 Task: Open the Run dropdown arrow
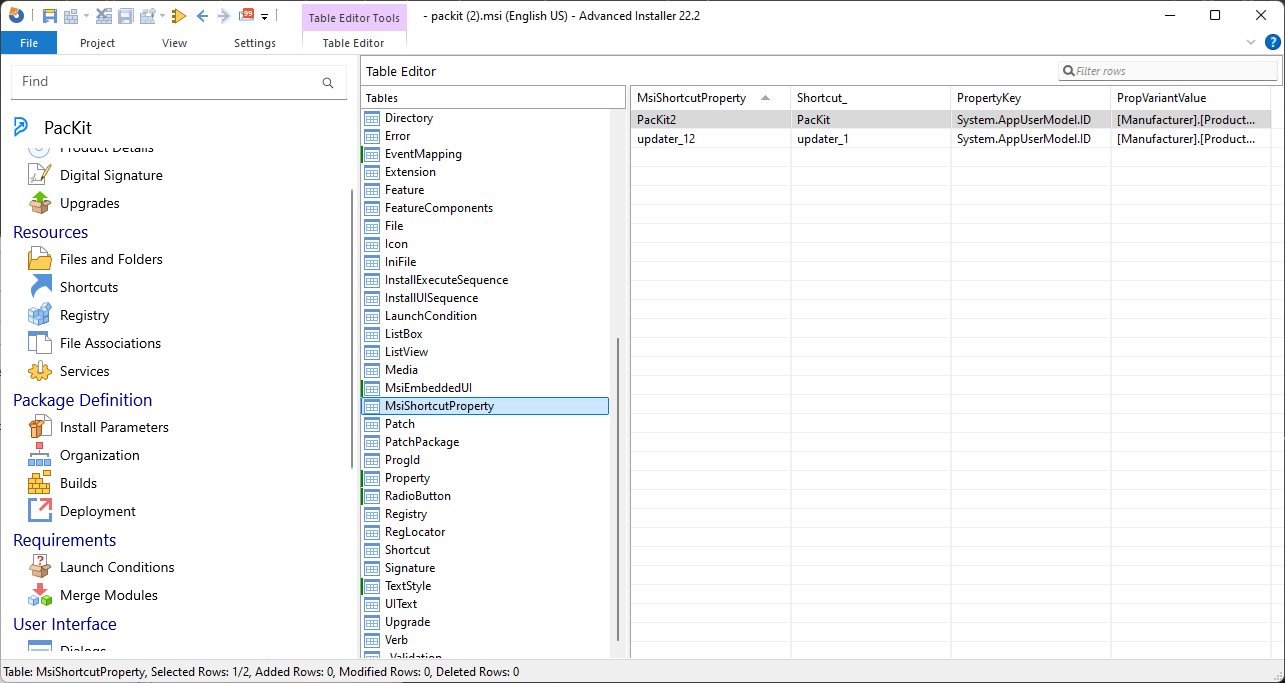point(162,16)
